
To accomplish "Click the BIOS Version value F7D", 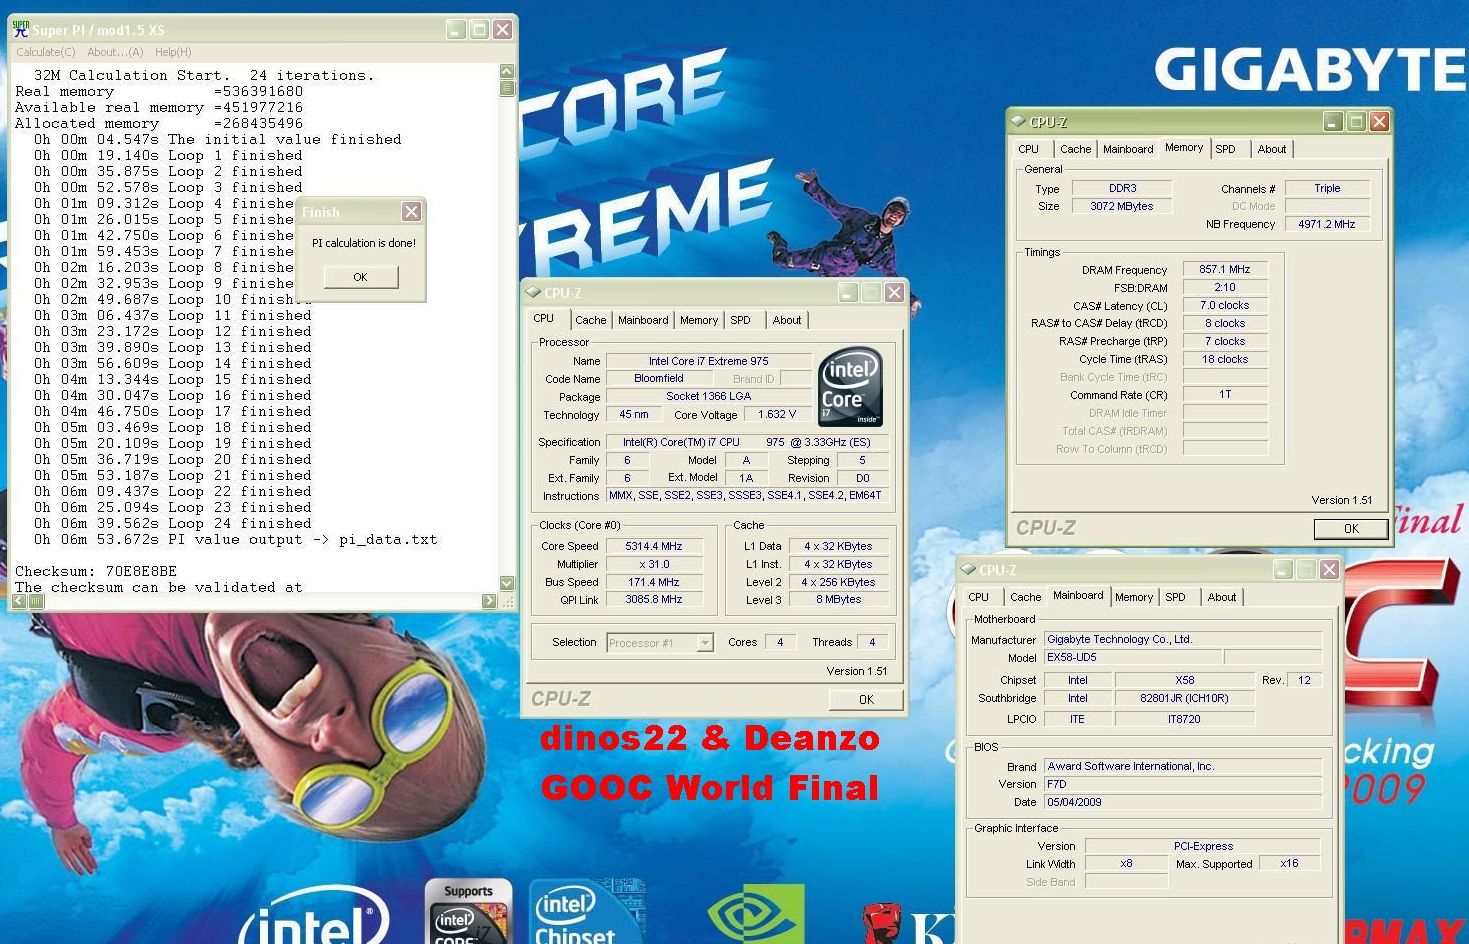I will [1183, 784].
